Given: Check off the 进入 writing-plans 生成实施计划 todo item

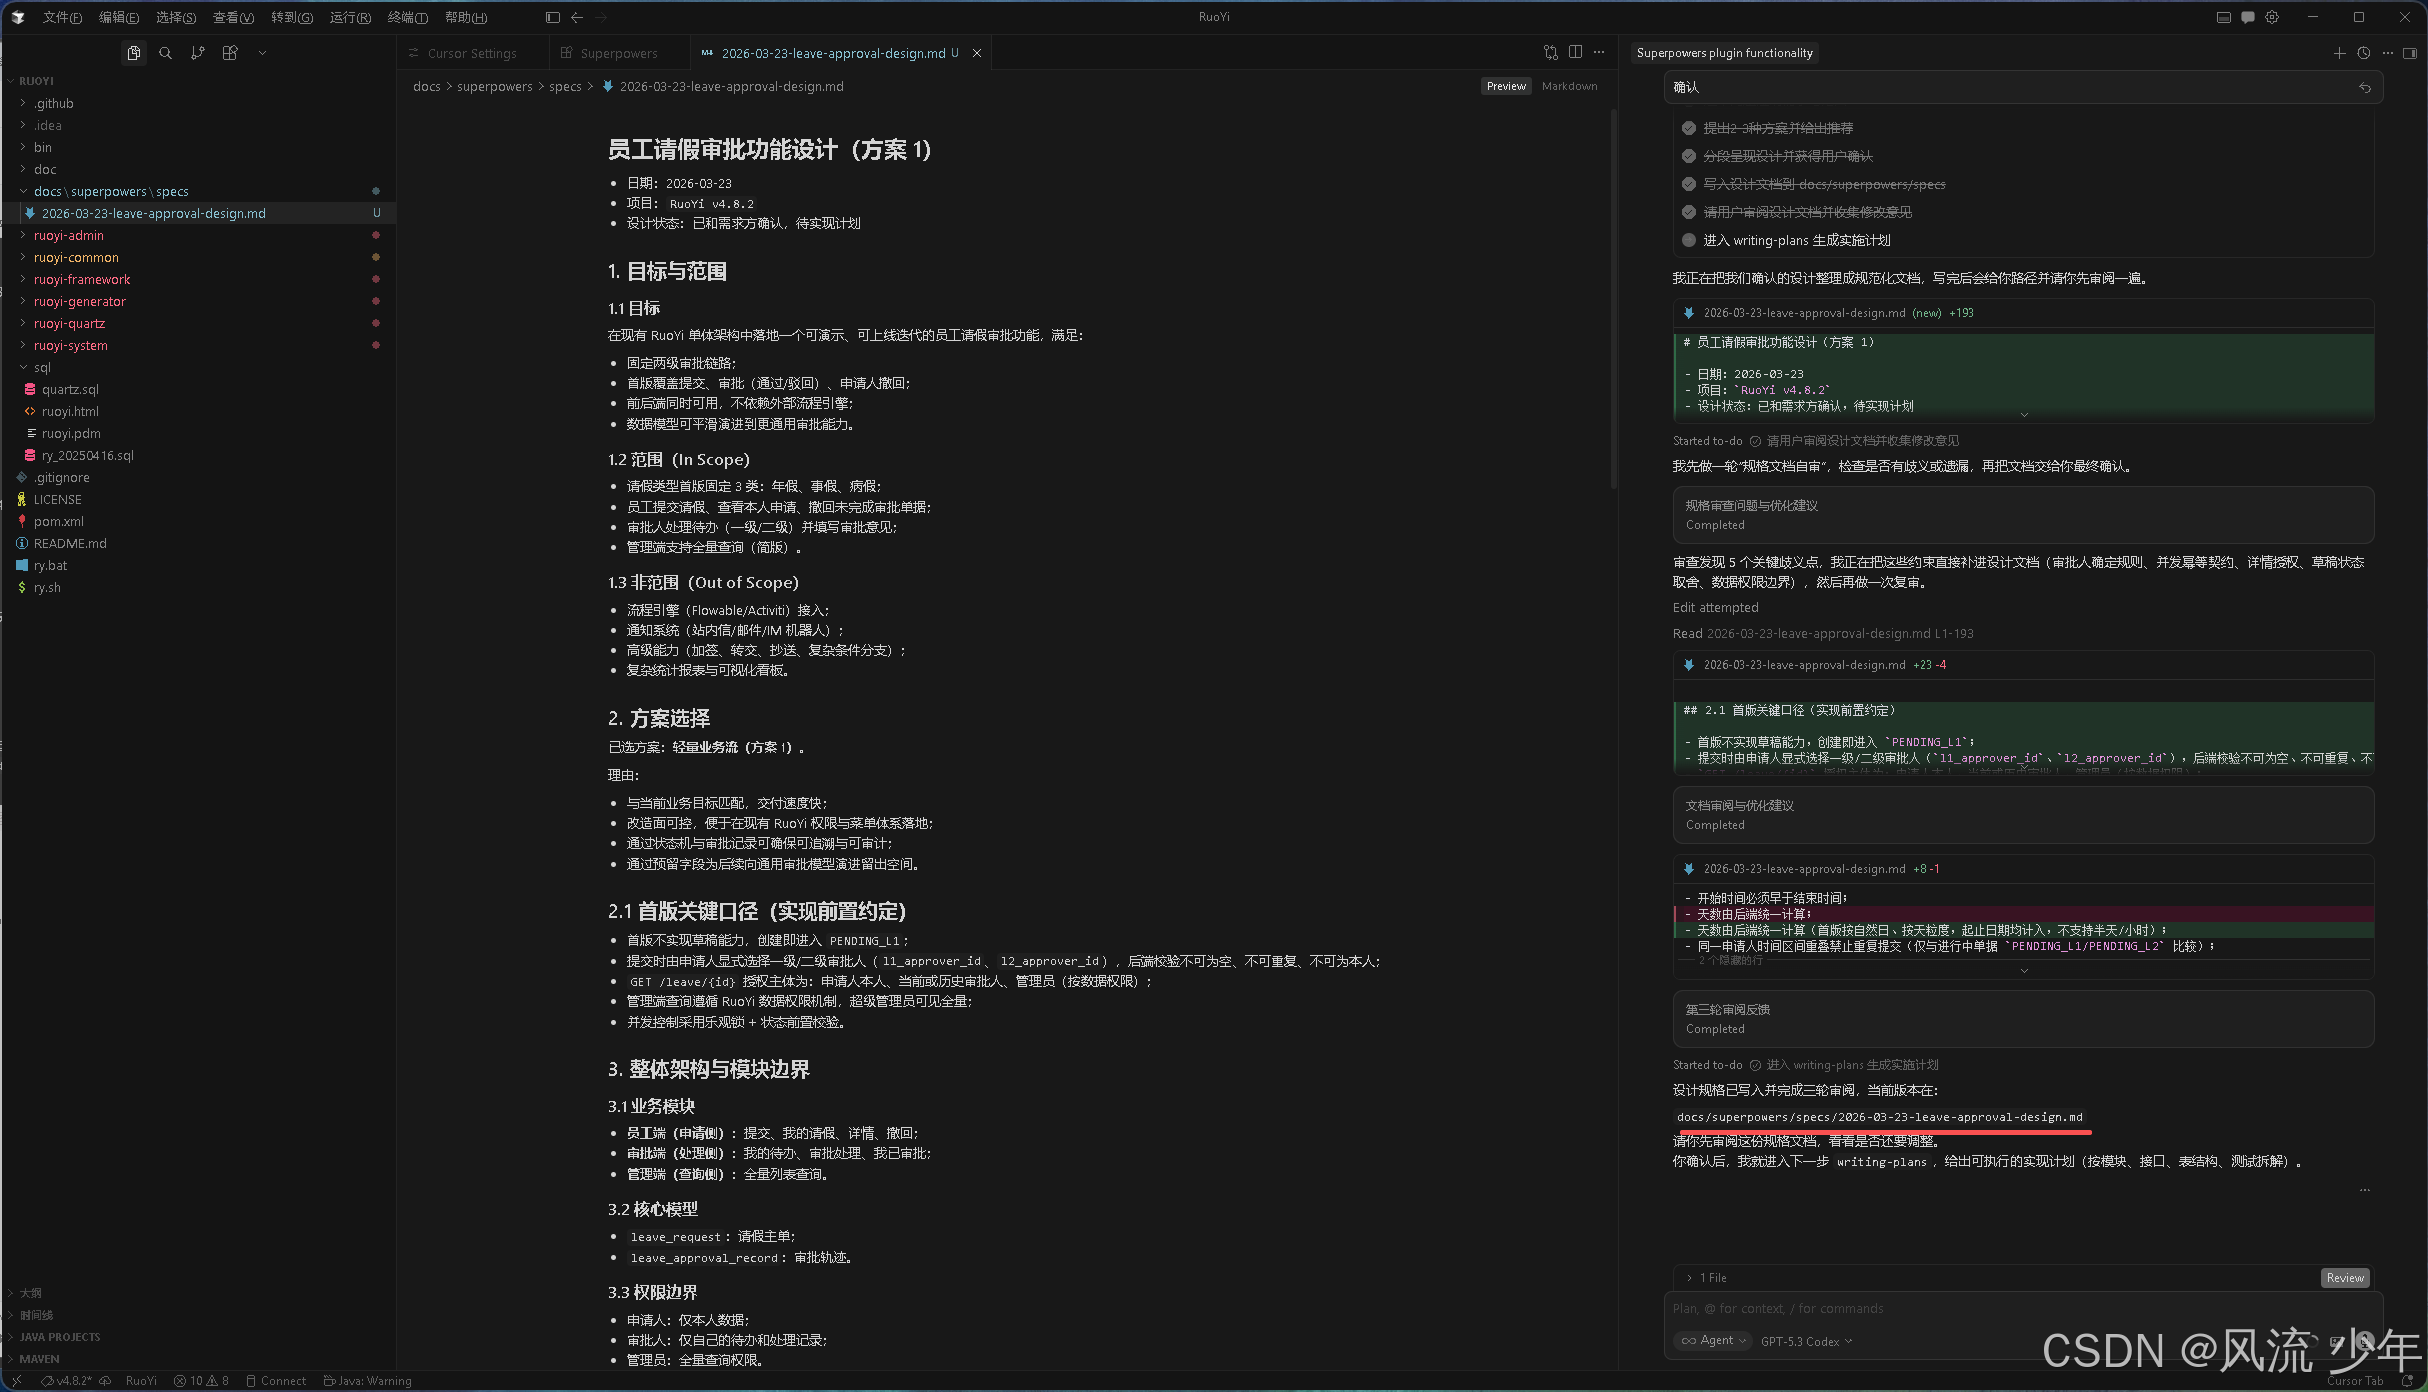Looking at the screenshot, I should click(1688, 240).
